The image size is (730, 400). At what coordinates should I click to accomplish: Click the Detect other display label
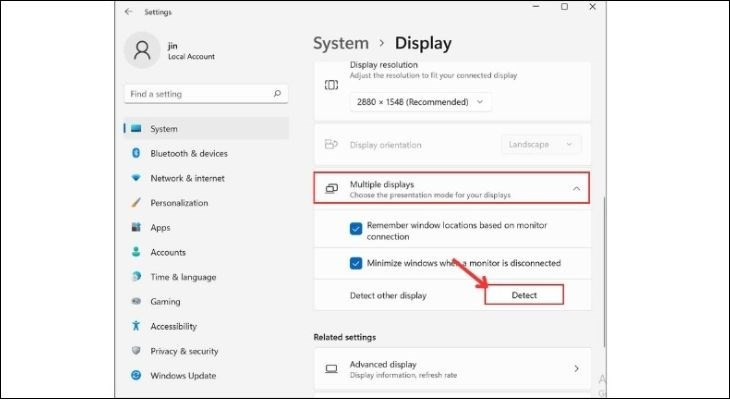pyautogui.click(x=388, y=295)
